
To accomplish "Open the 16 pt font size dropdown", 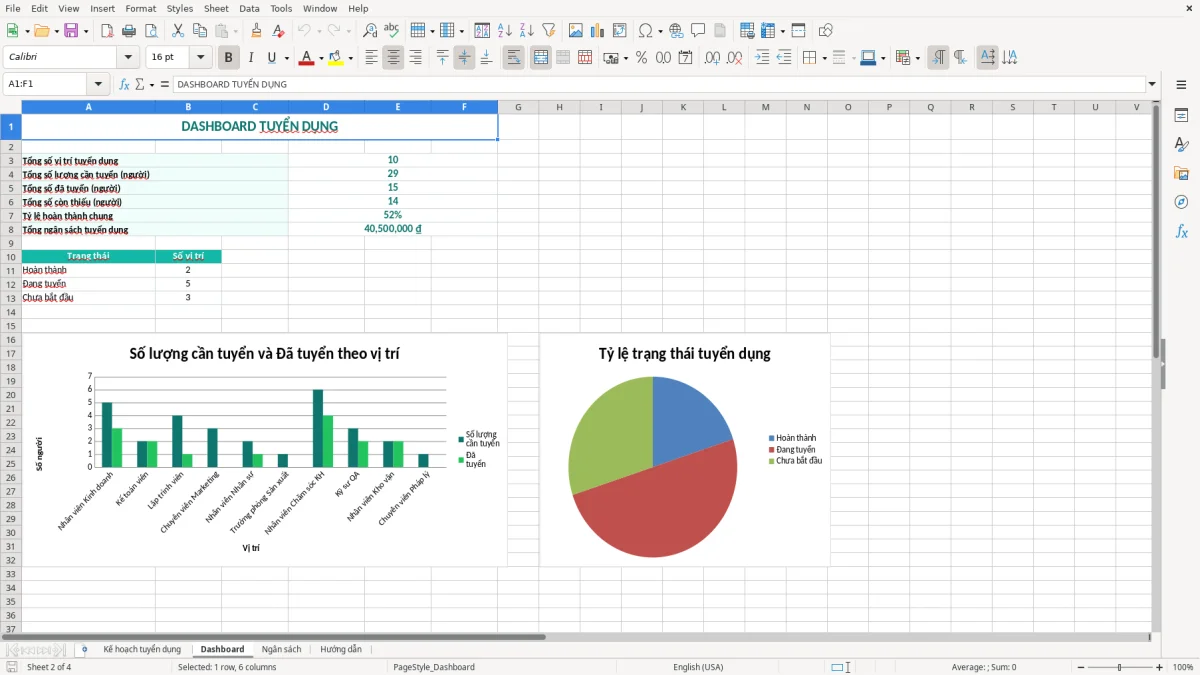I will click(x=201, y=58).
